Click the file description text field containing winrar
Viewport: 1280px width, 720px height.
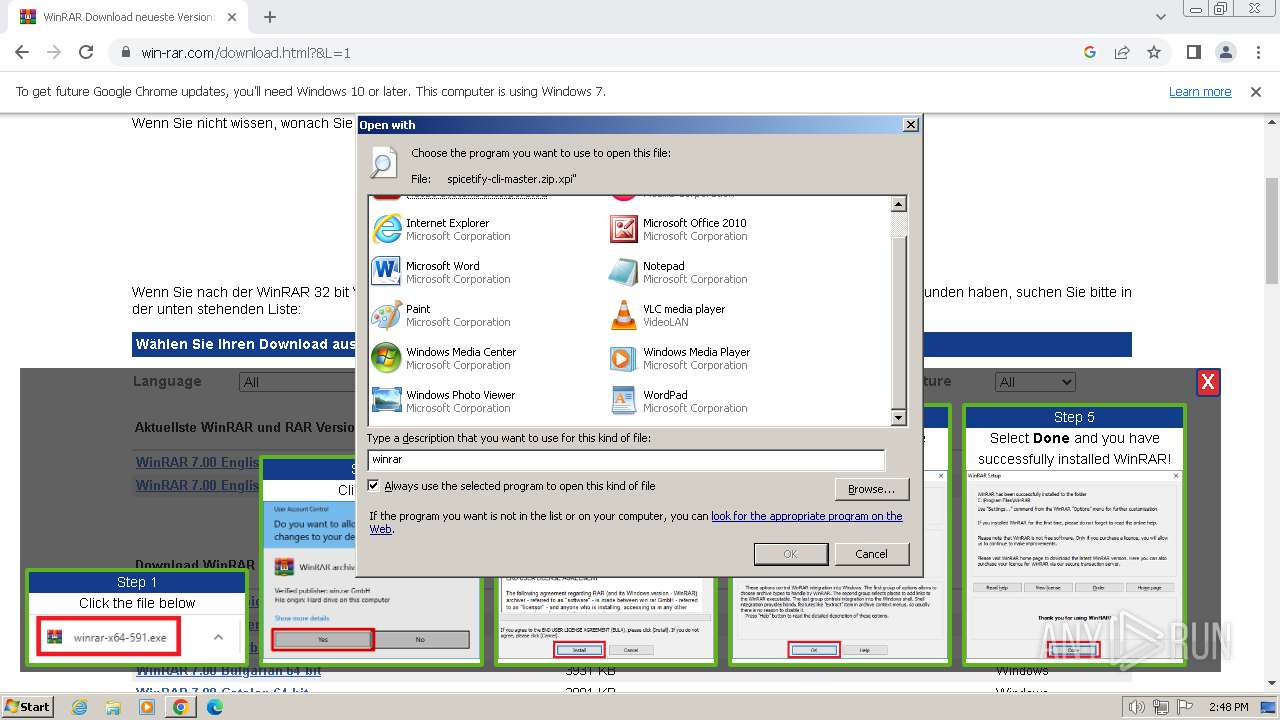[x=626, y=460]
